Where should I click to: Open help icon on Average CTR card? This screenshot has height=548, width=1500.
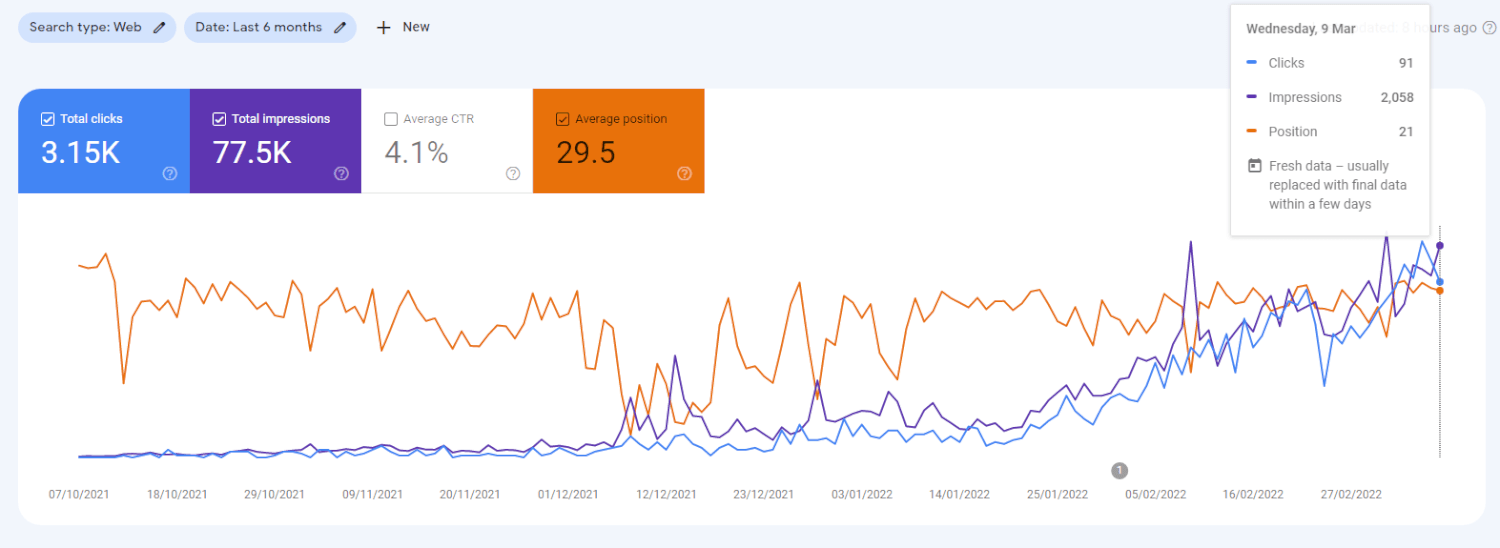click(x=513, y=173)
